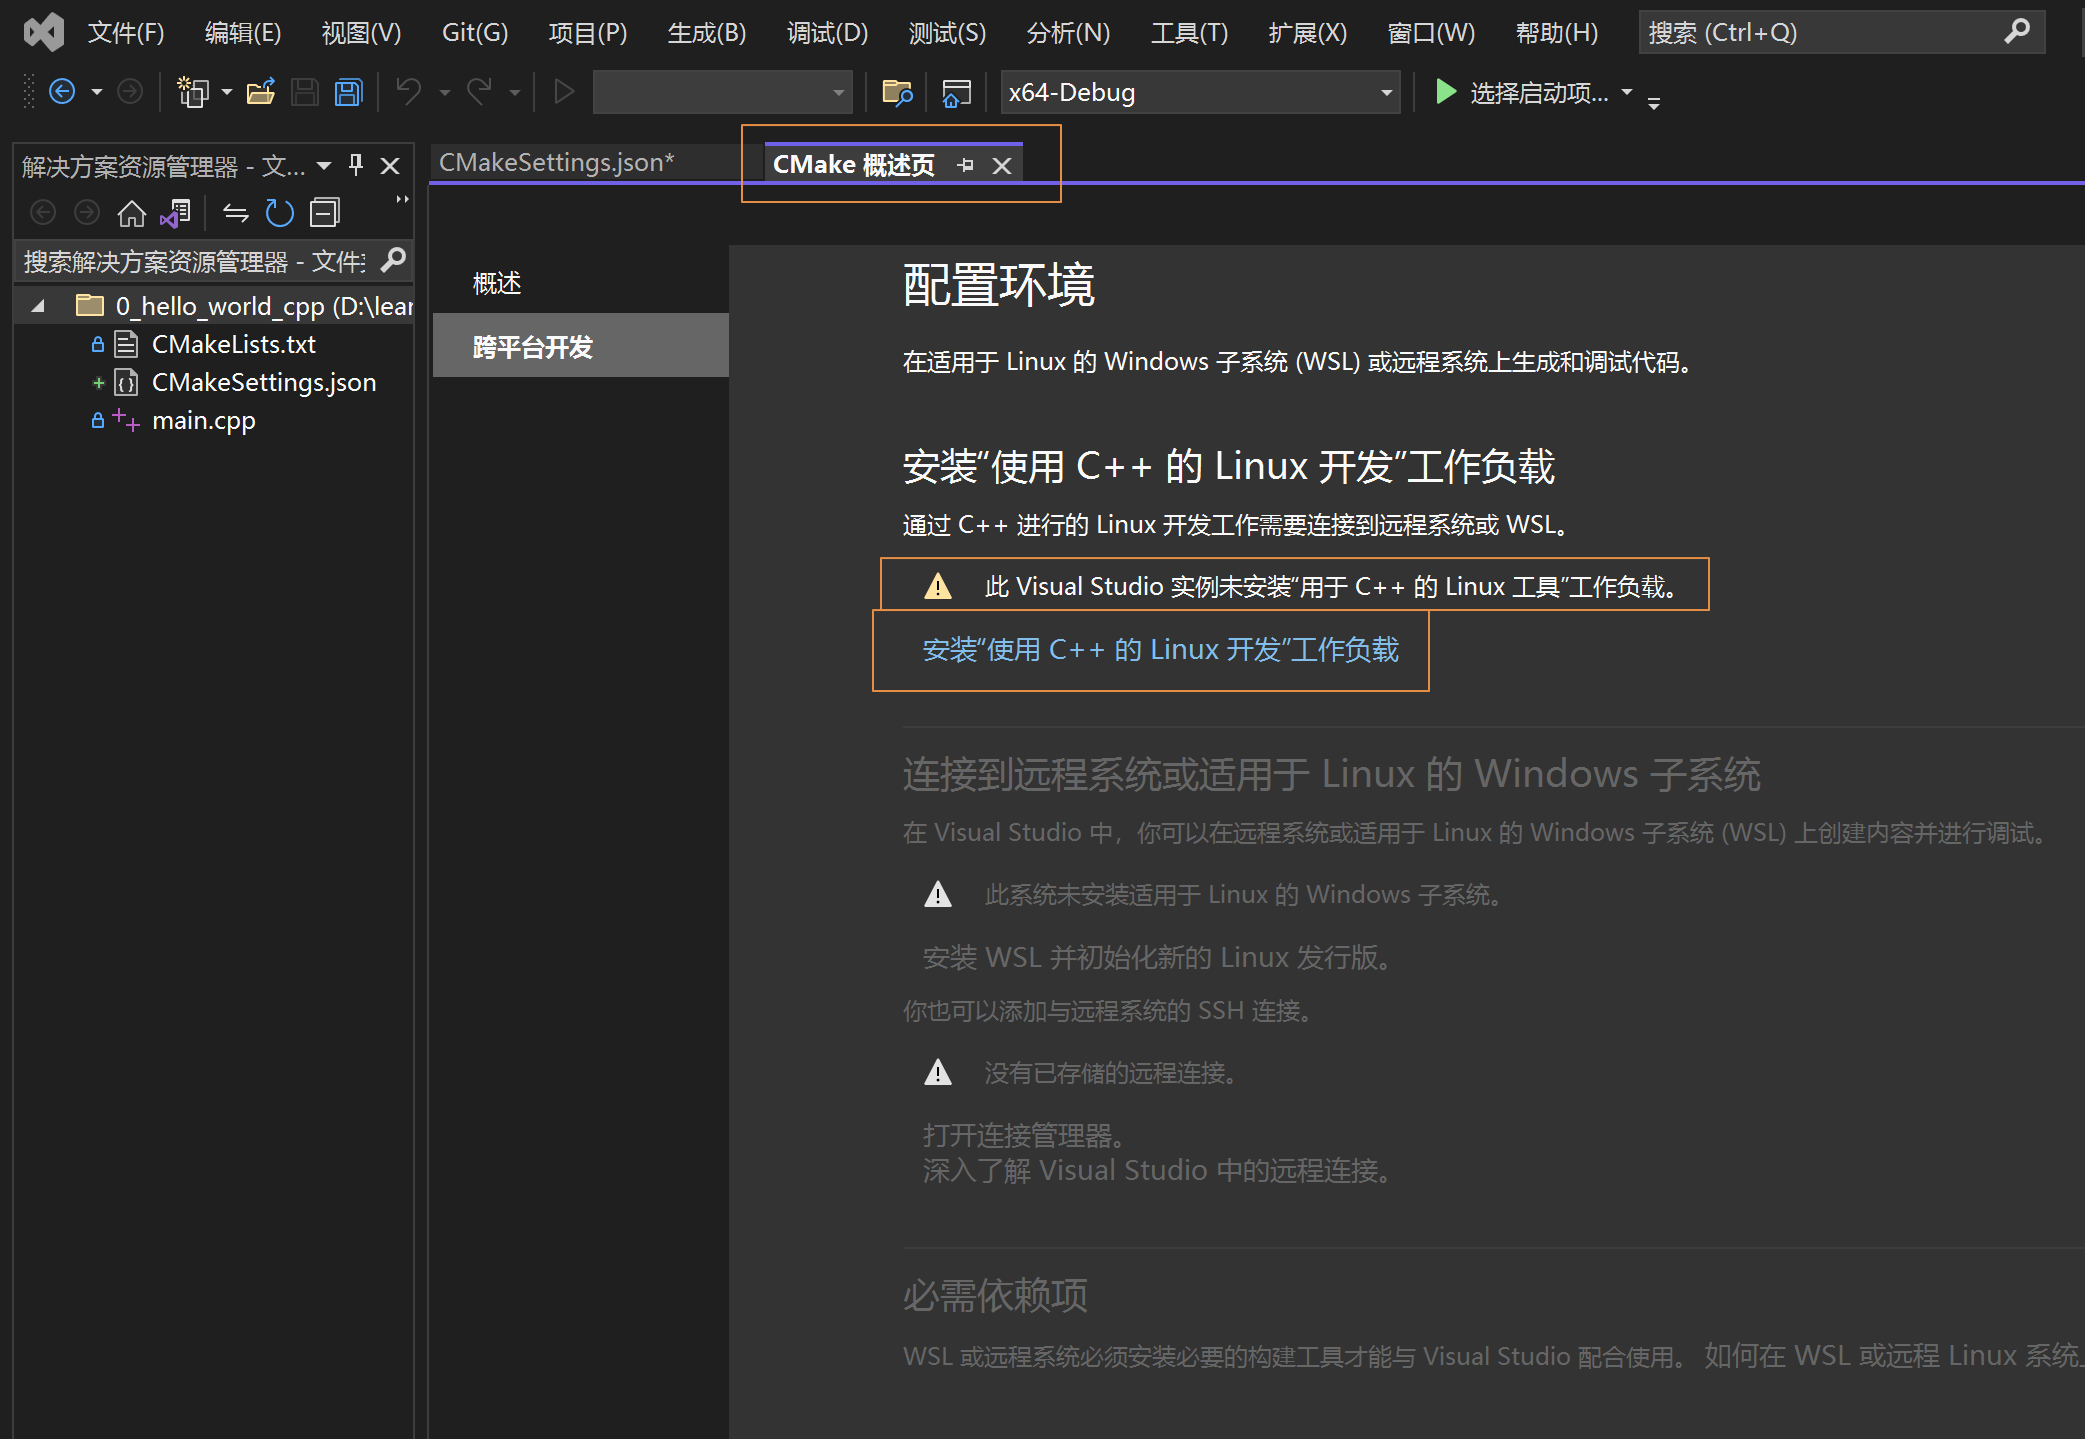Click Home icon in Solution Explorer
The height and width of the screenshot is (1439, 2085).
131,213
